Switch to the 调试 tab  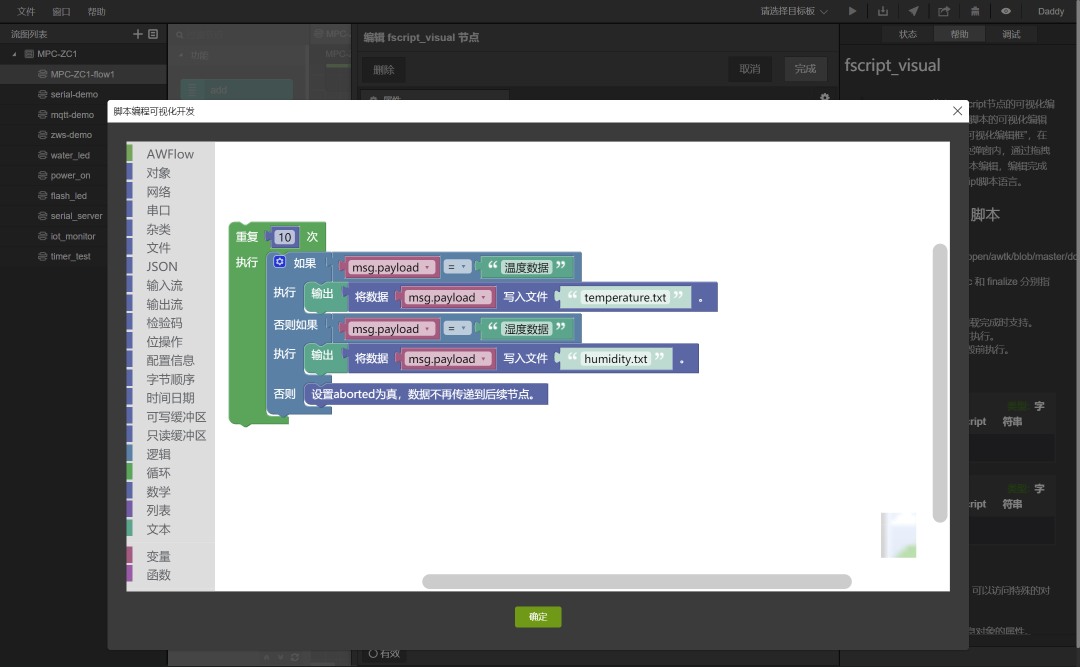[1010, 34]
